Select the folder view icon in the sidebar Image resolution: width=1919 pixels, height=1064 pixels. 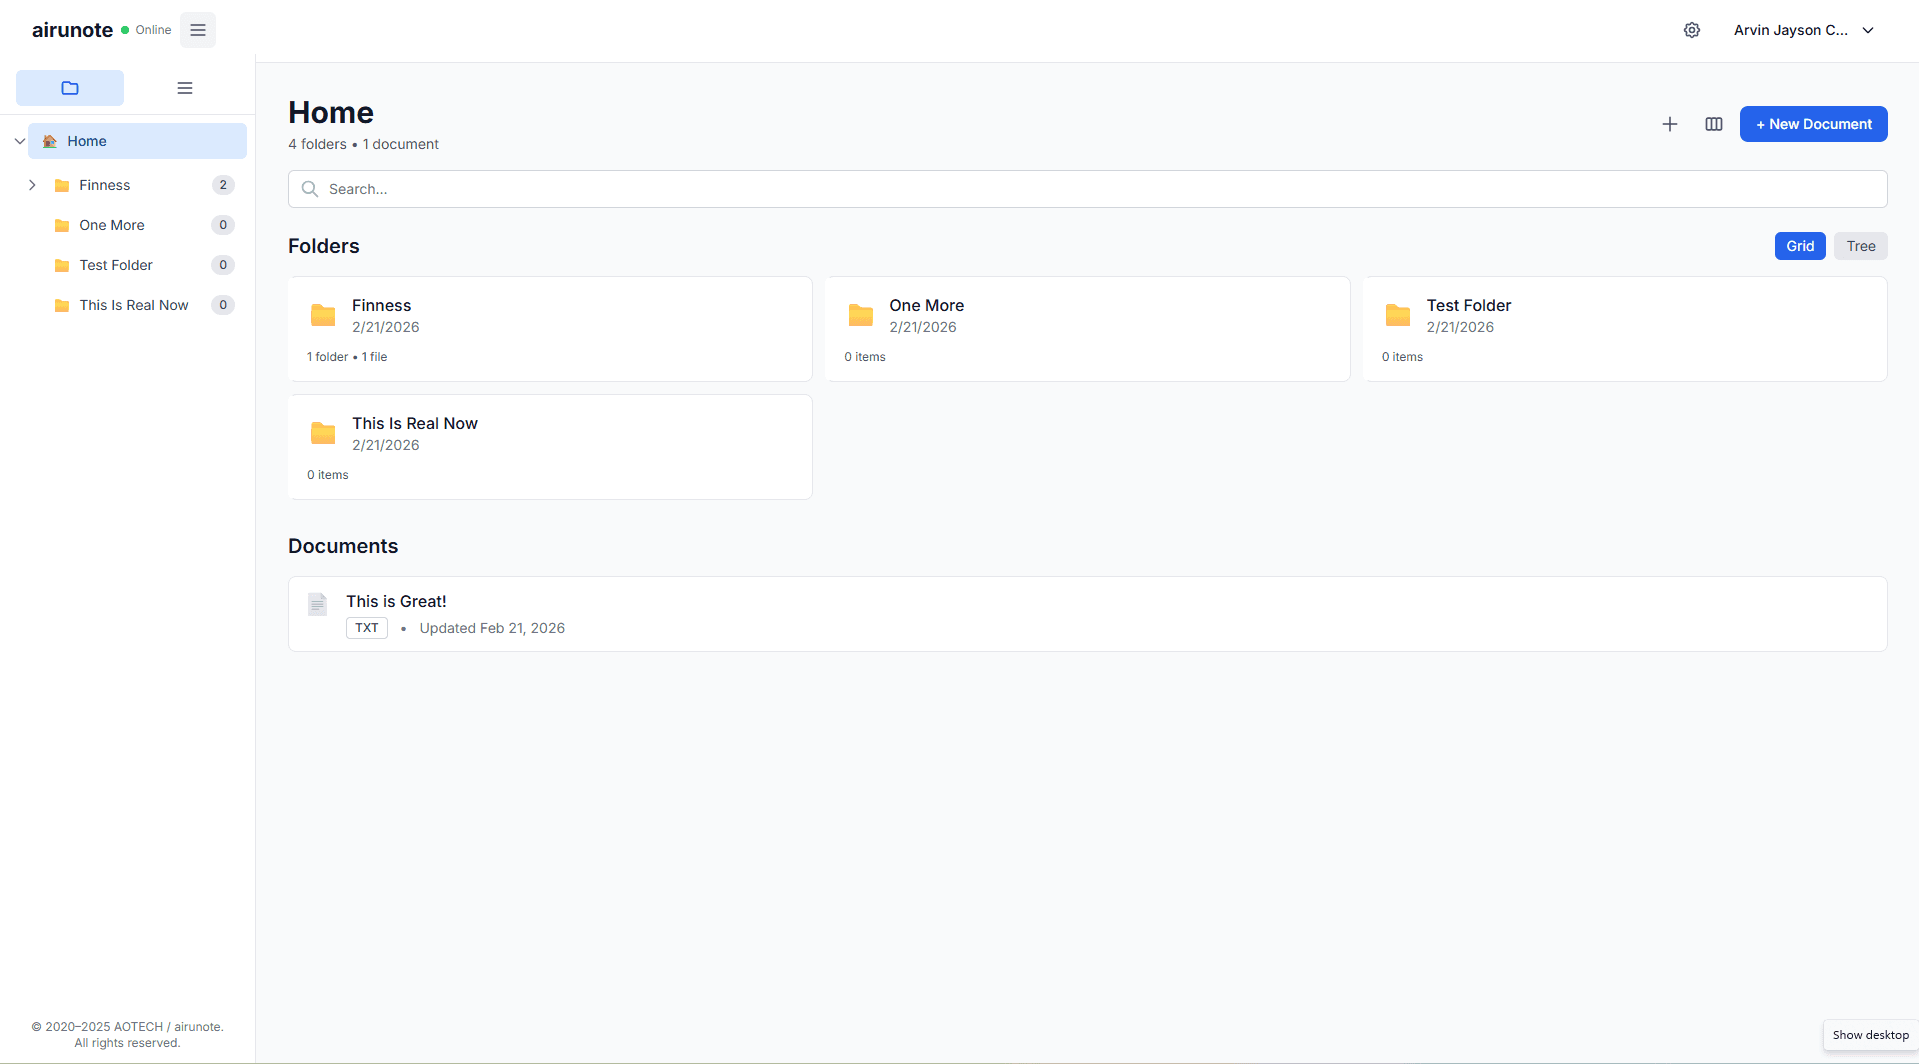click(70, 88)
